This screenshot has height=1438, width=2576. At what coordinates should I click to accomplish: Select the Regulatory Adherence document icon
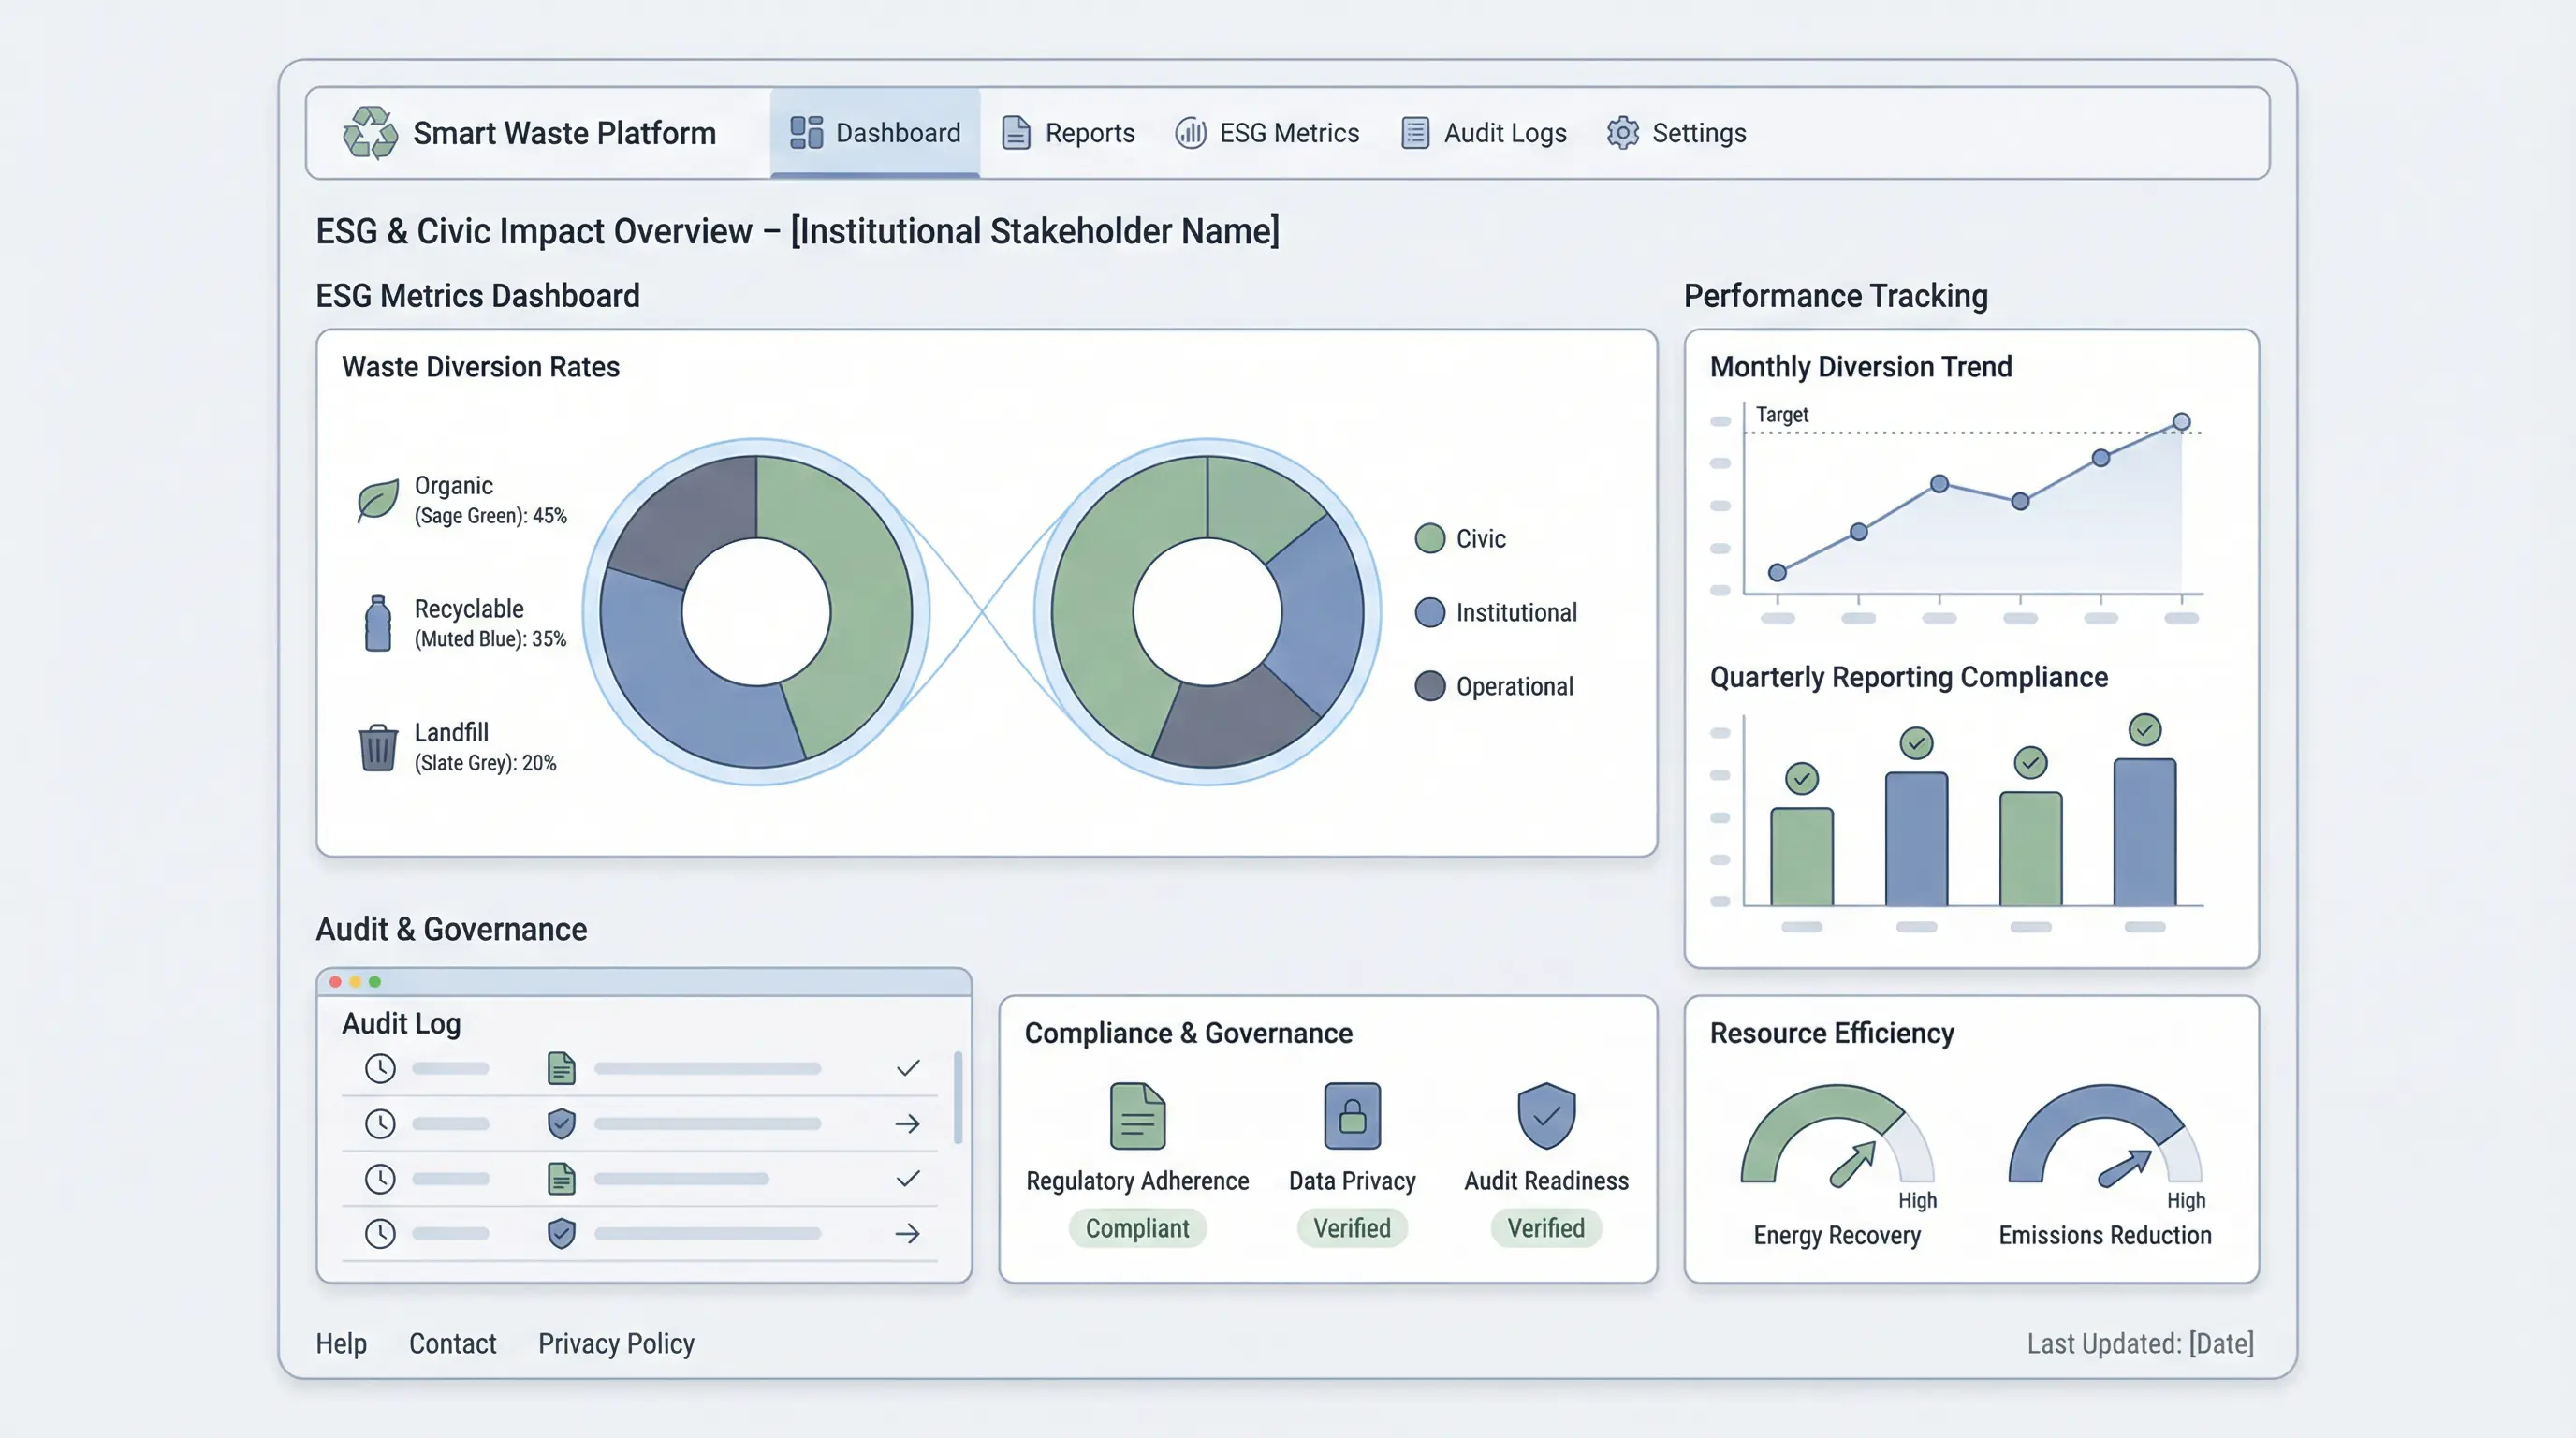pyautogui.click(x=1137, y=1117)
